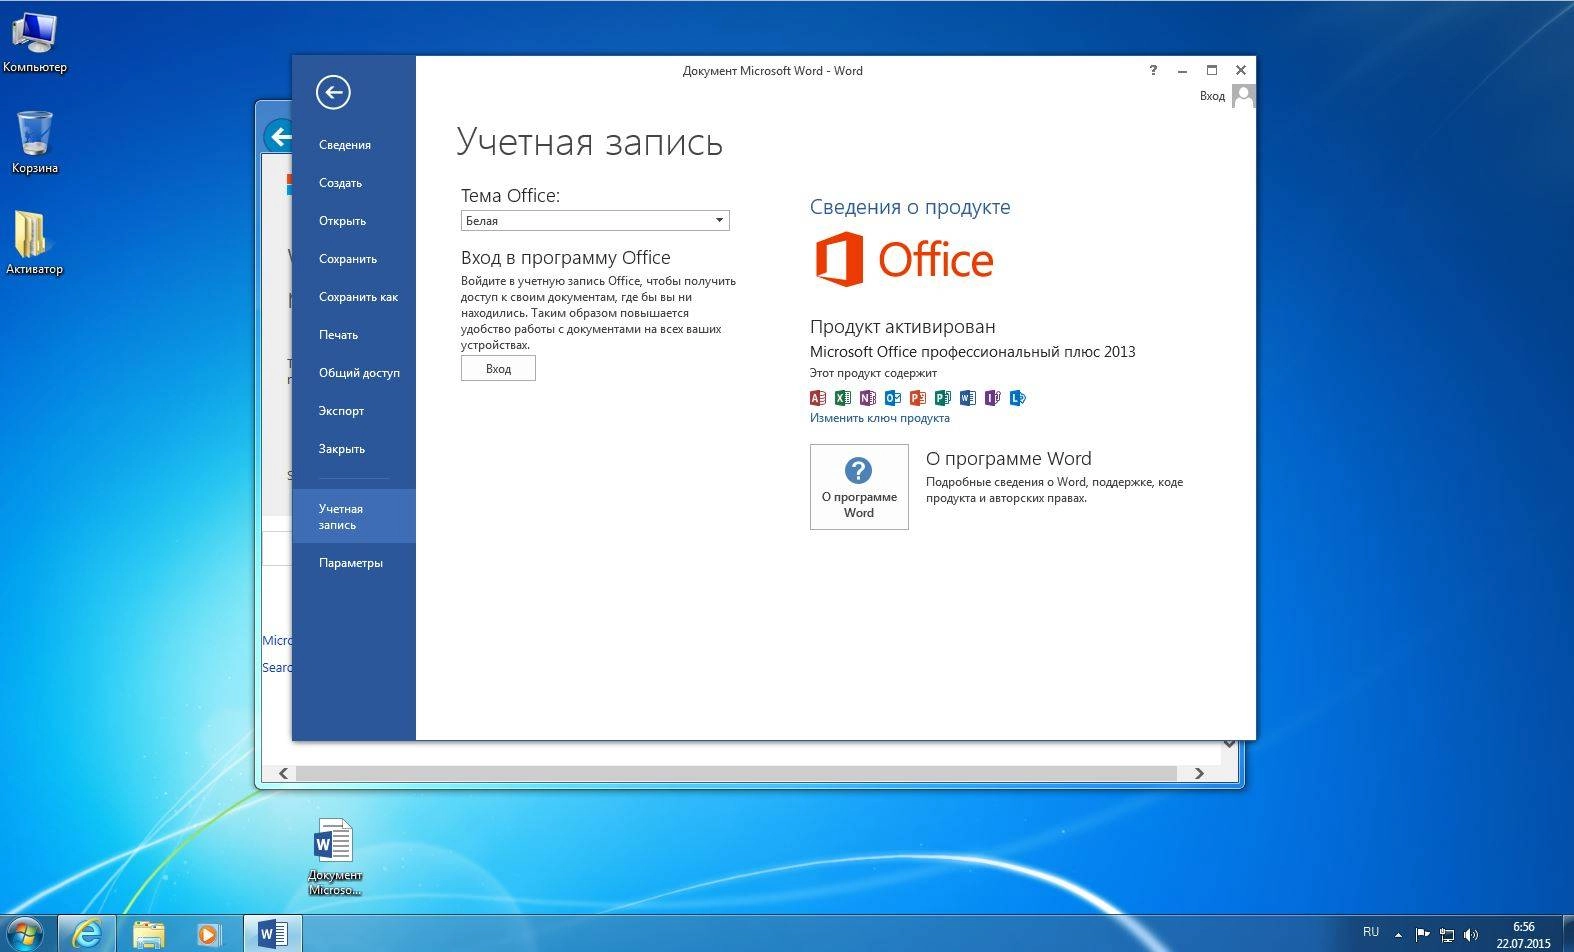Select the Учетная запись backstage tab

click(x=354, y=516)
